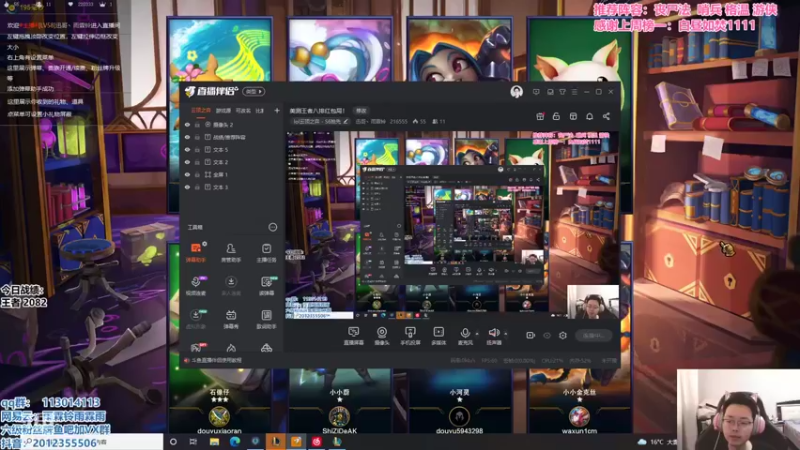Image resolution: width=800 pixels, height=450 pixels.
Task: Open the box icon left of the bell
Action: [x=573, y=116]
